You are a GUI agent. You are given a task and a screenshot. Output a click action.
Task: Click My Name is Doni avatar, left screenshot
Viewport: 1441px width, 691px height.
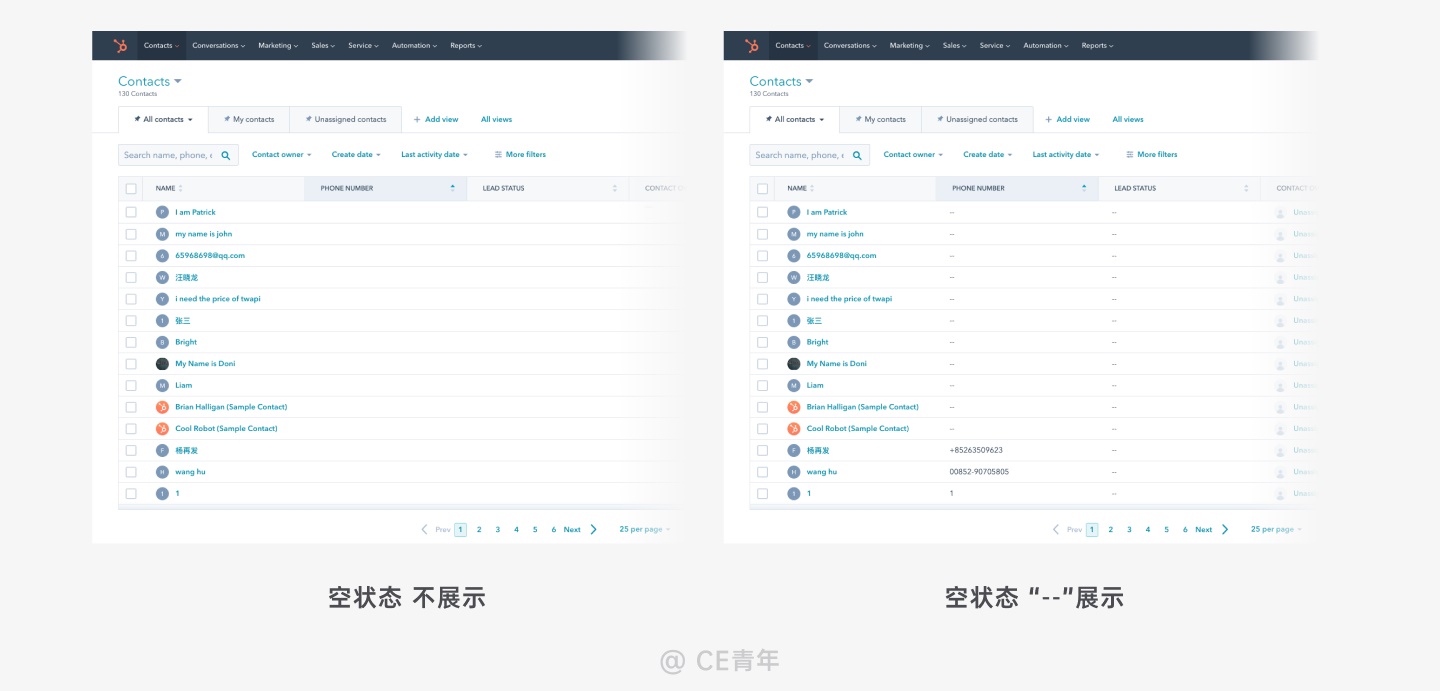click(x=162, y=364)
